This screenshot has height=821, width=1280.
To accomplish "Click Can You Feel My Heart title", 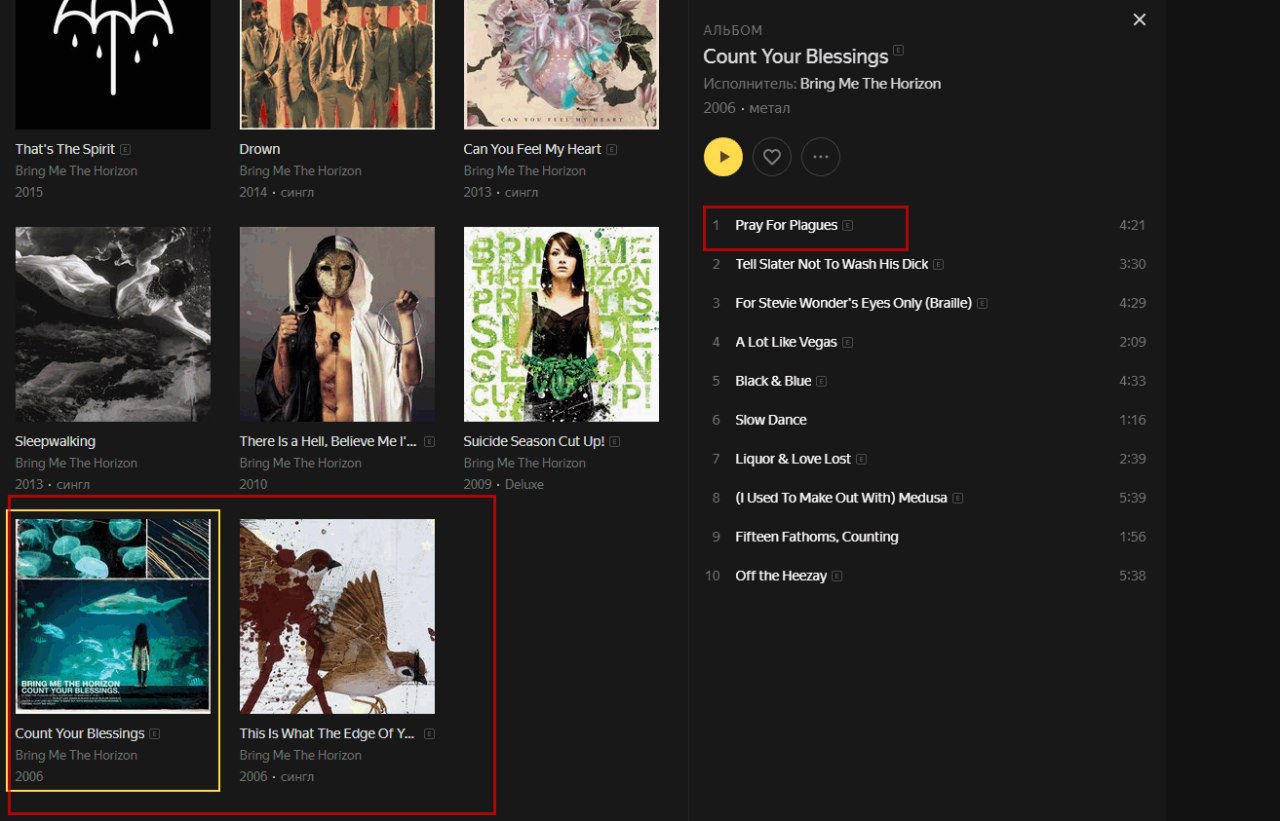I will pyautogui.click(x=532, y=149).
